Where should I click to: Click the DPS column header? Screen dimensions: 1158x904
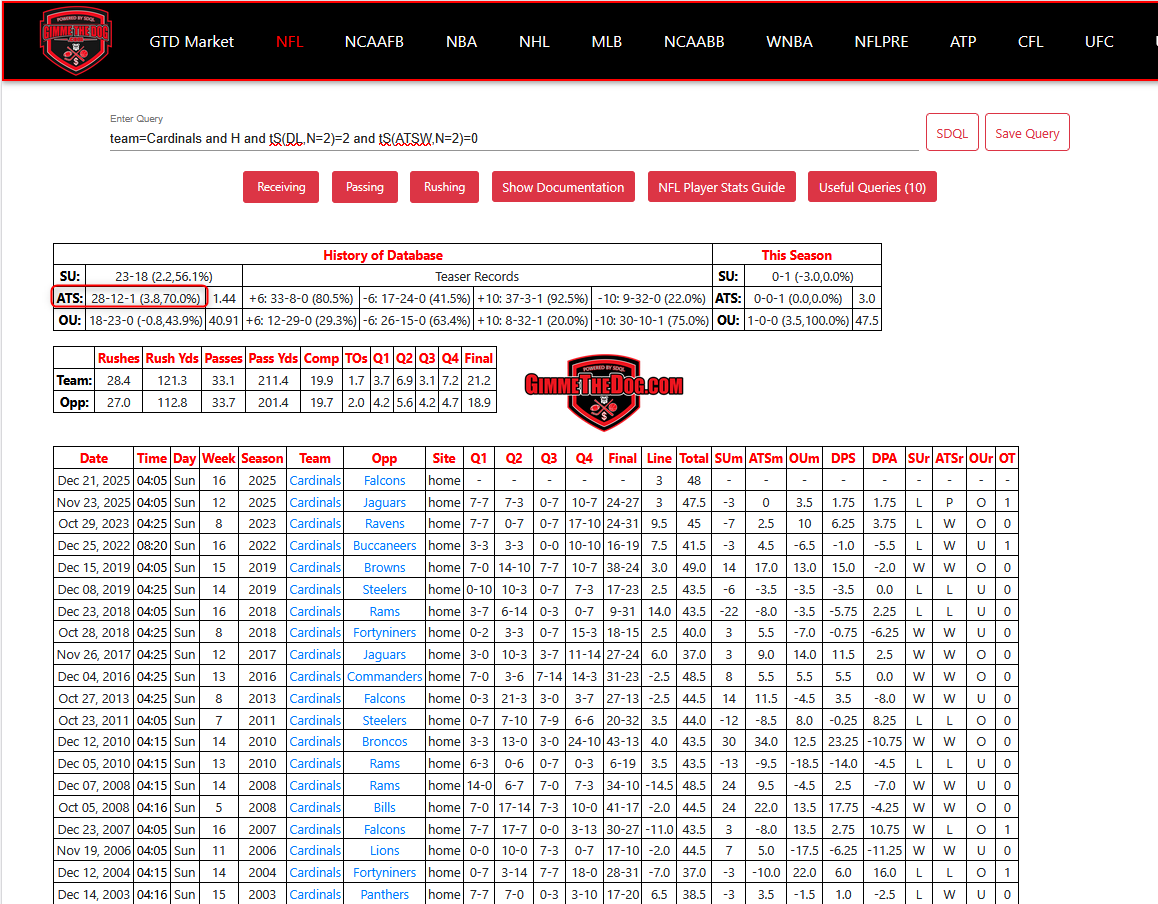843,458
